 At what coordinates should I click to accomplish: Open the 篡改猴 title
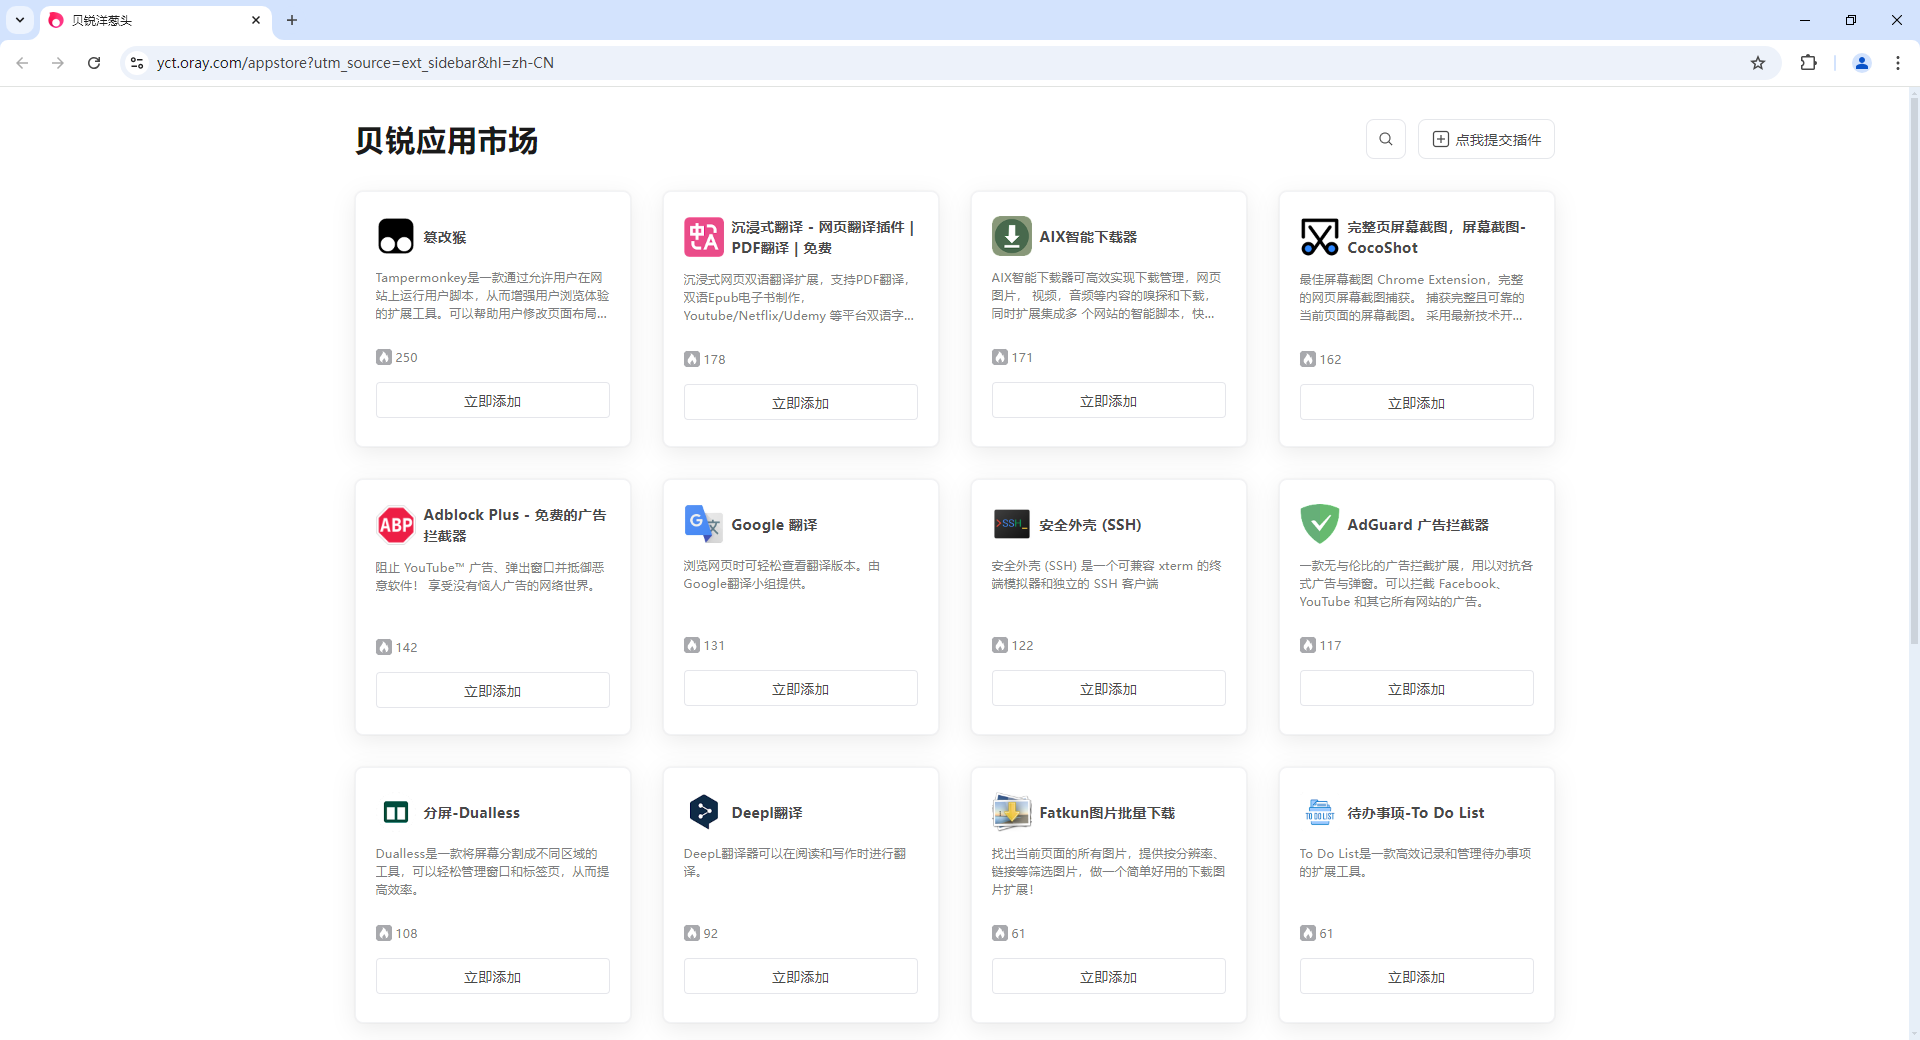(x=445, y=237)
